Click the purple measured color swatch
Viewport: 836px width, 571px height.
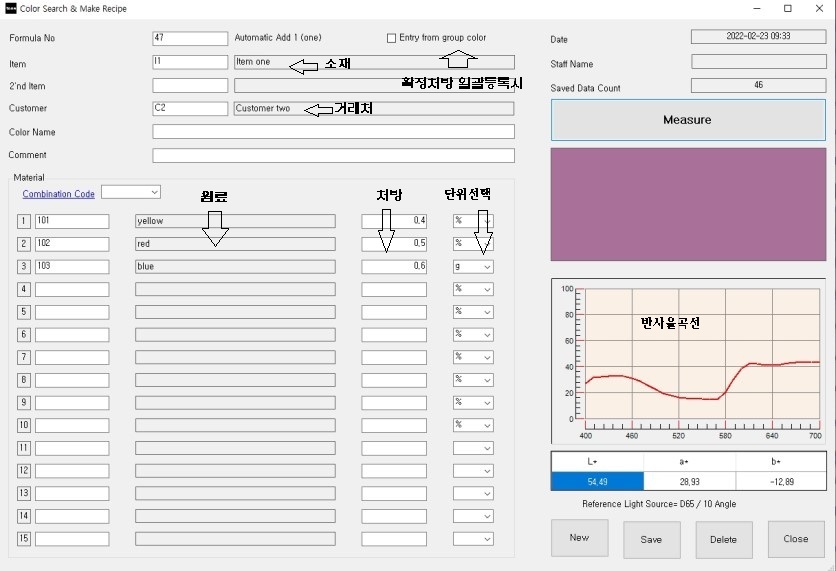(x=688, y=205)
